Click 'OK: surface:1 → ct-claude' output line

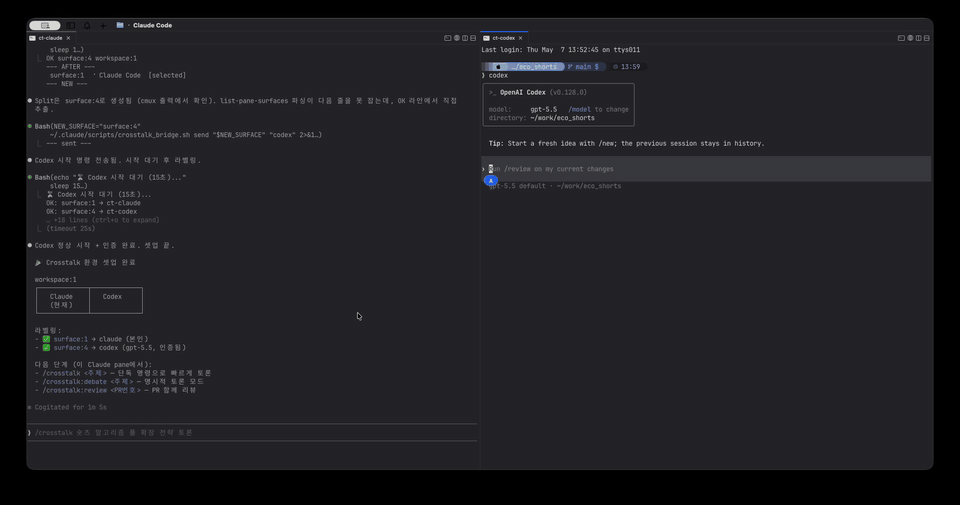pyautogui.click(x=93, y=203)
